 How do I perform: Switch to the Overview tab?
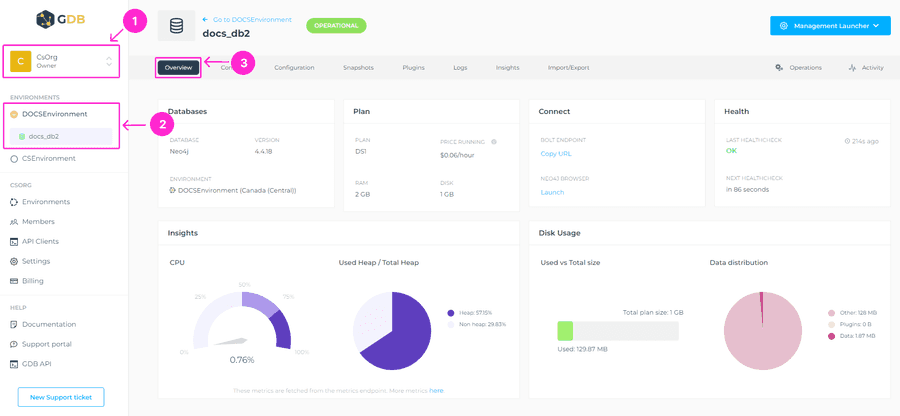pyautogui.click(x=179, y=68)
